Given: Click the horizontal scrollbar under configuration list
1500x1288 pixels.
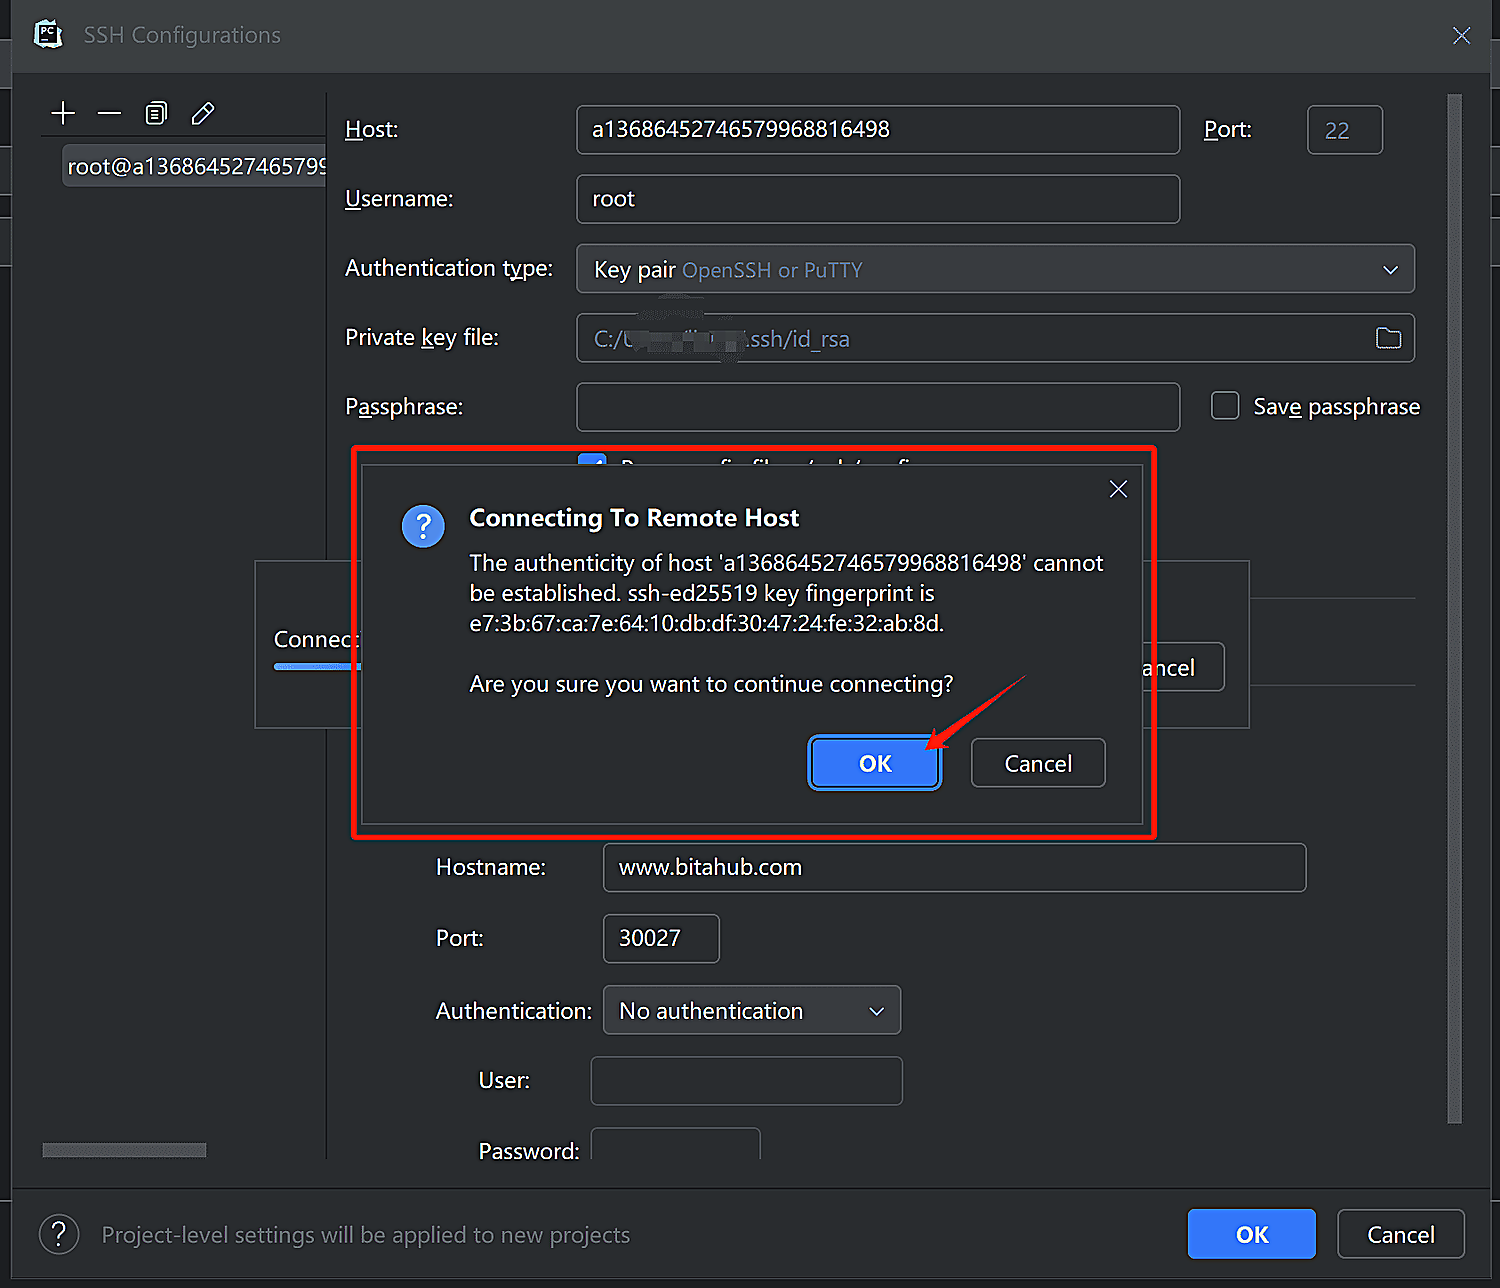Looking at the screenshot, I should click(124, 1150).
